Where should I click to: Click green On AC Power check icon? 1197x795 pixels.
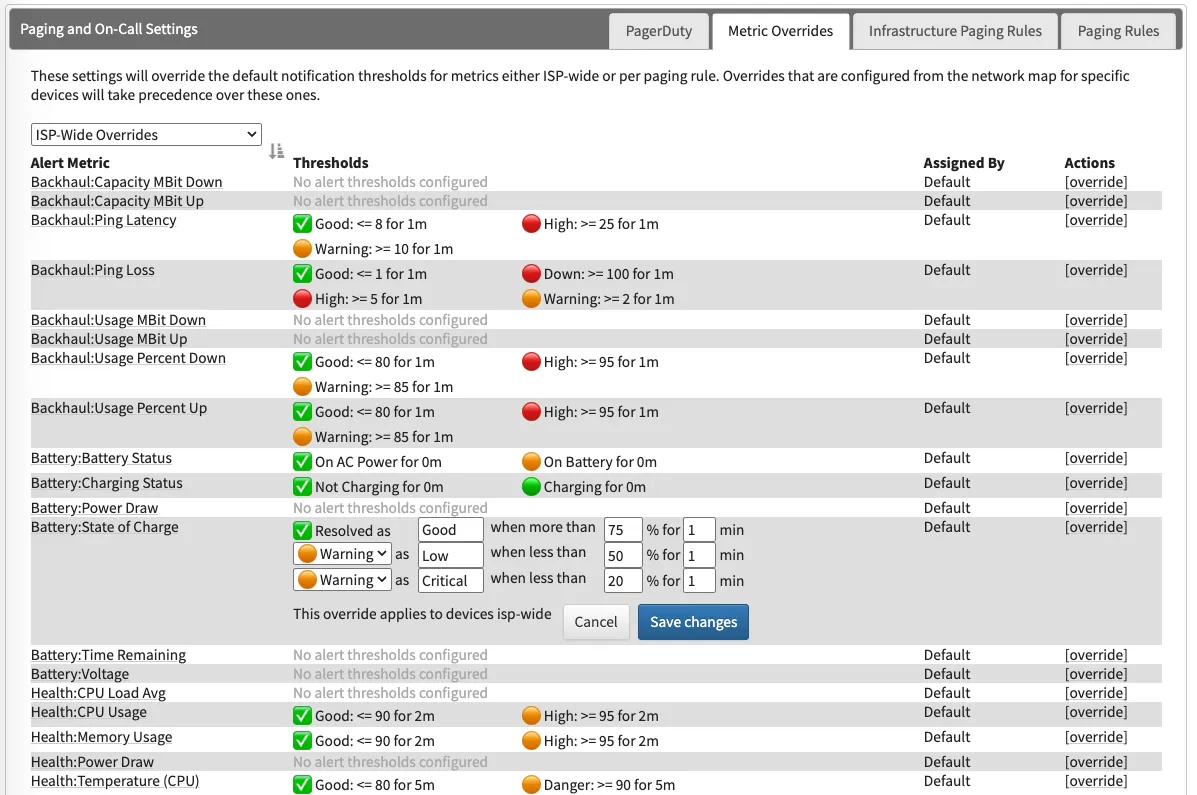[x=302, y=462]
